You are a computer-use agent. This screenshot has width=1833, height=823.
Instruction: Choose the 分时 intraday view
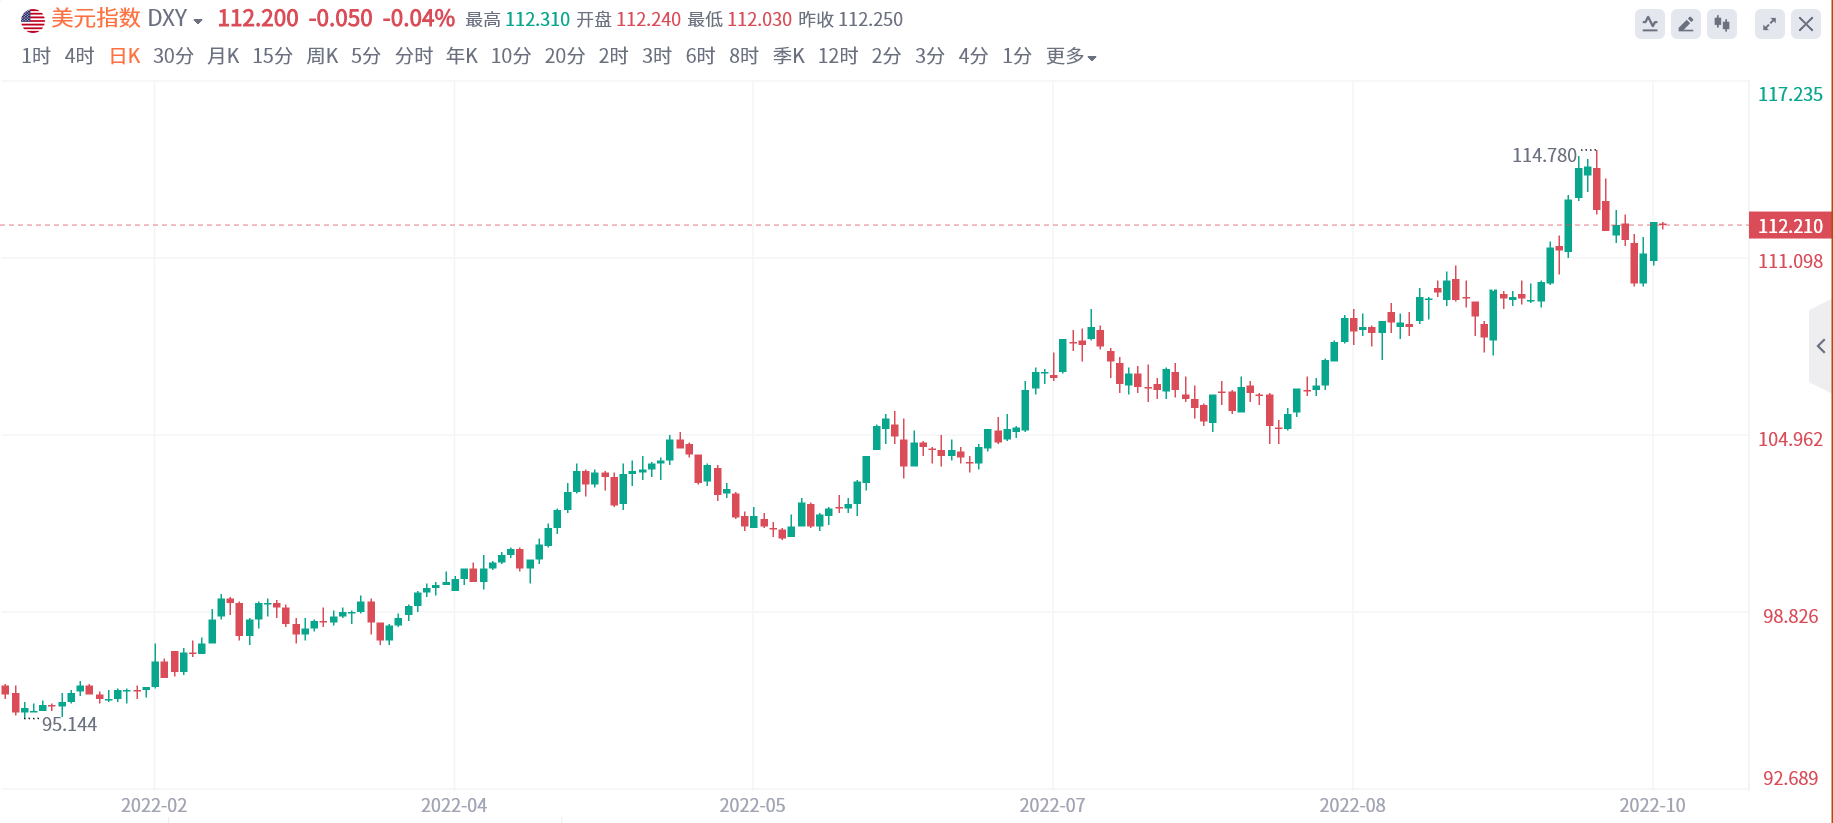pyautogui.click(x=414, y=57)
